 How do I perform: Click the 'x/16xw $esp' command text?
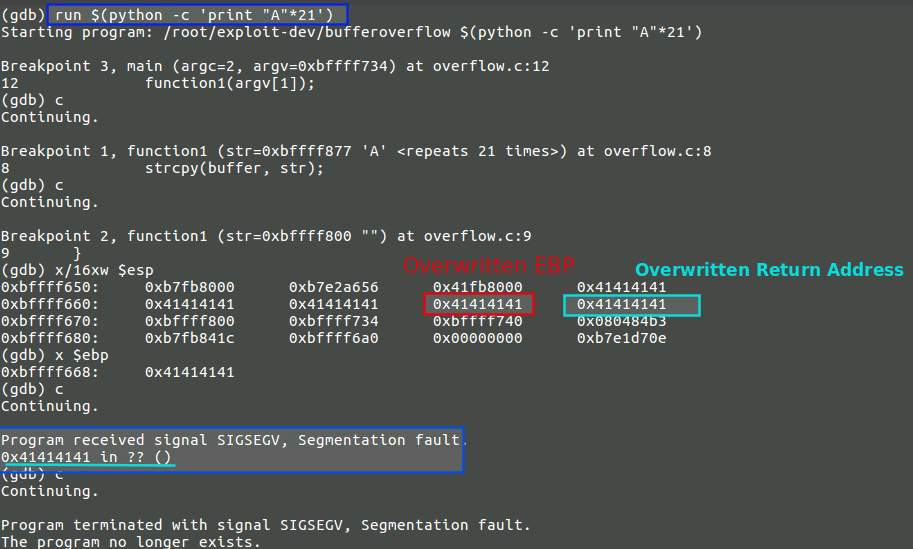(100, 270)
